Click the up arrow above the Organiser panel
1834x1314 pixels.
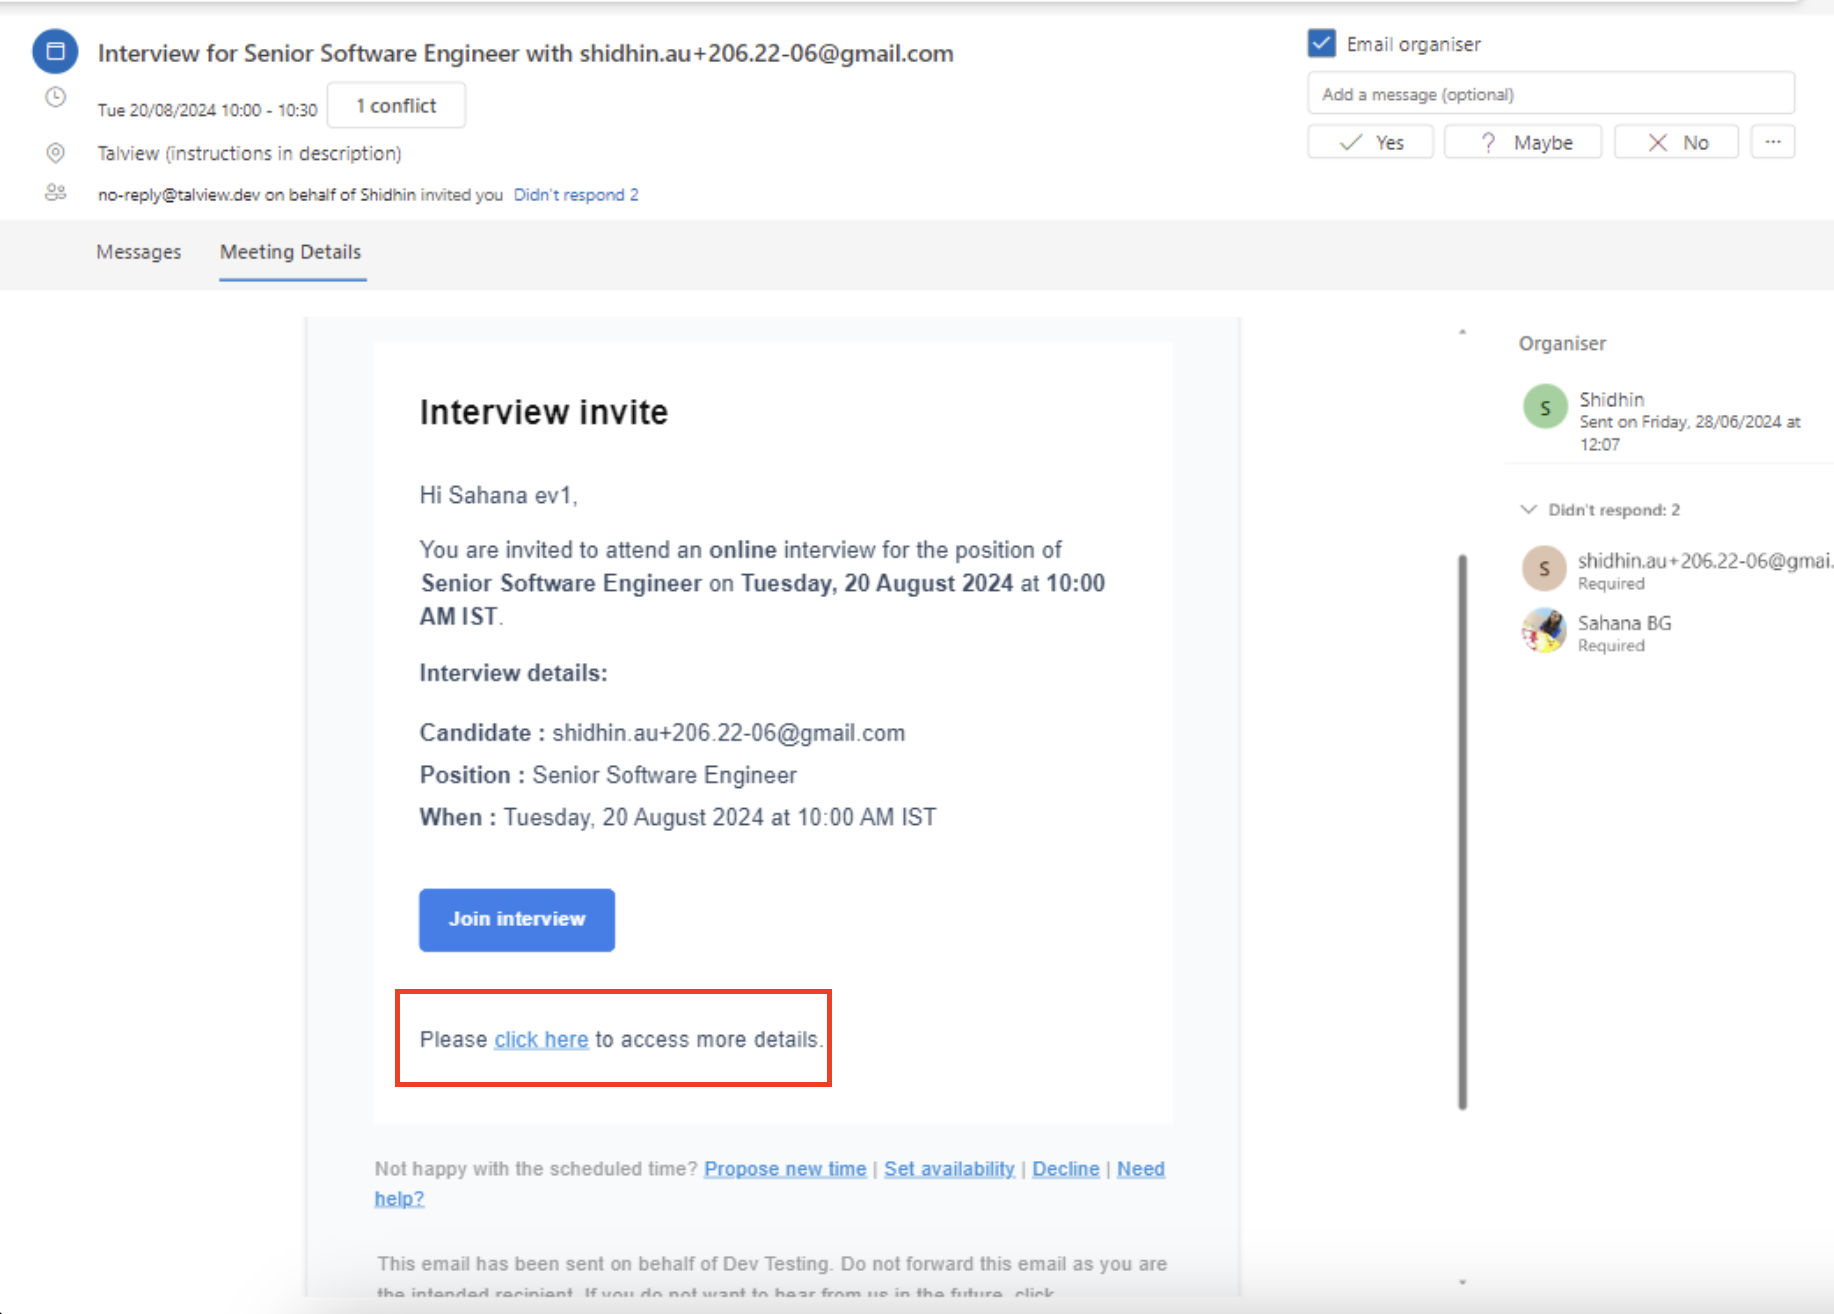(x=1464, y=330)
